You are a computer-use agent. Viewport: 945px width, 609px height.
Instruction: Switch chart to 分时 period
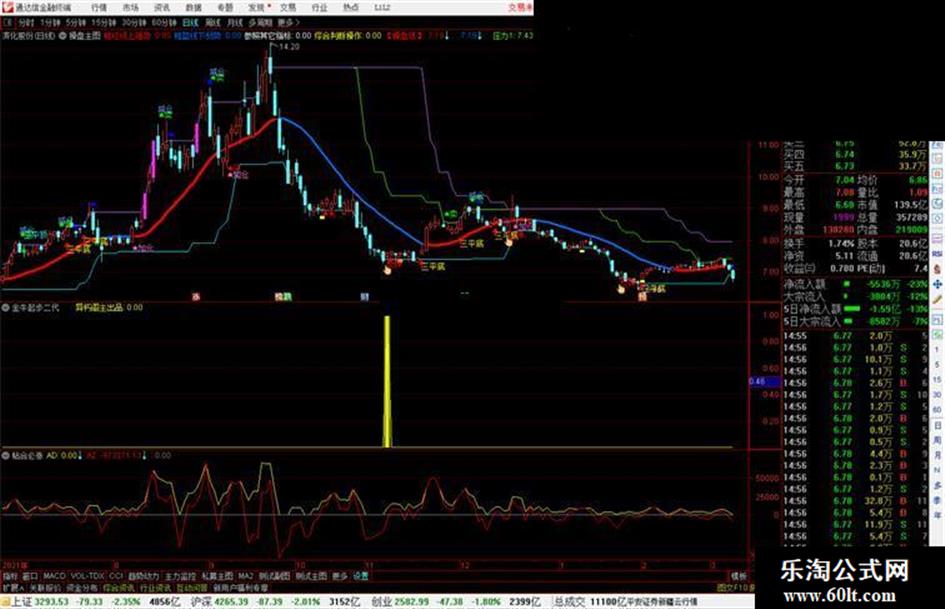click(25, 23)
